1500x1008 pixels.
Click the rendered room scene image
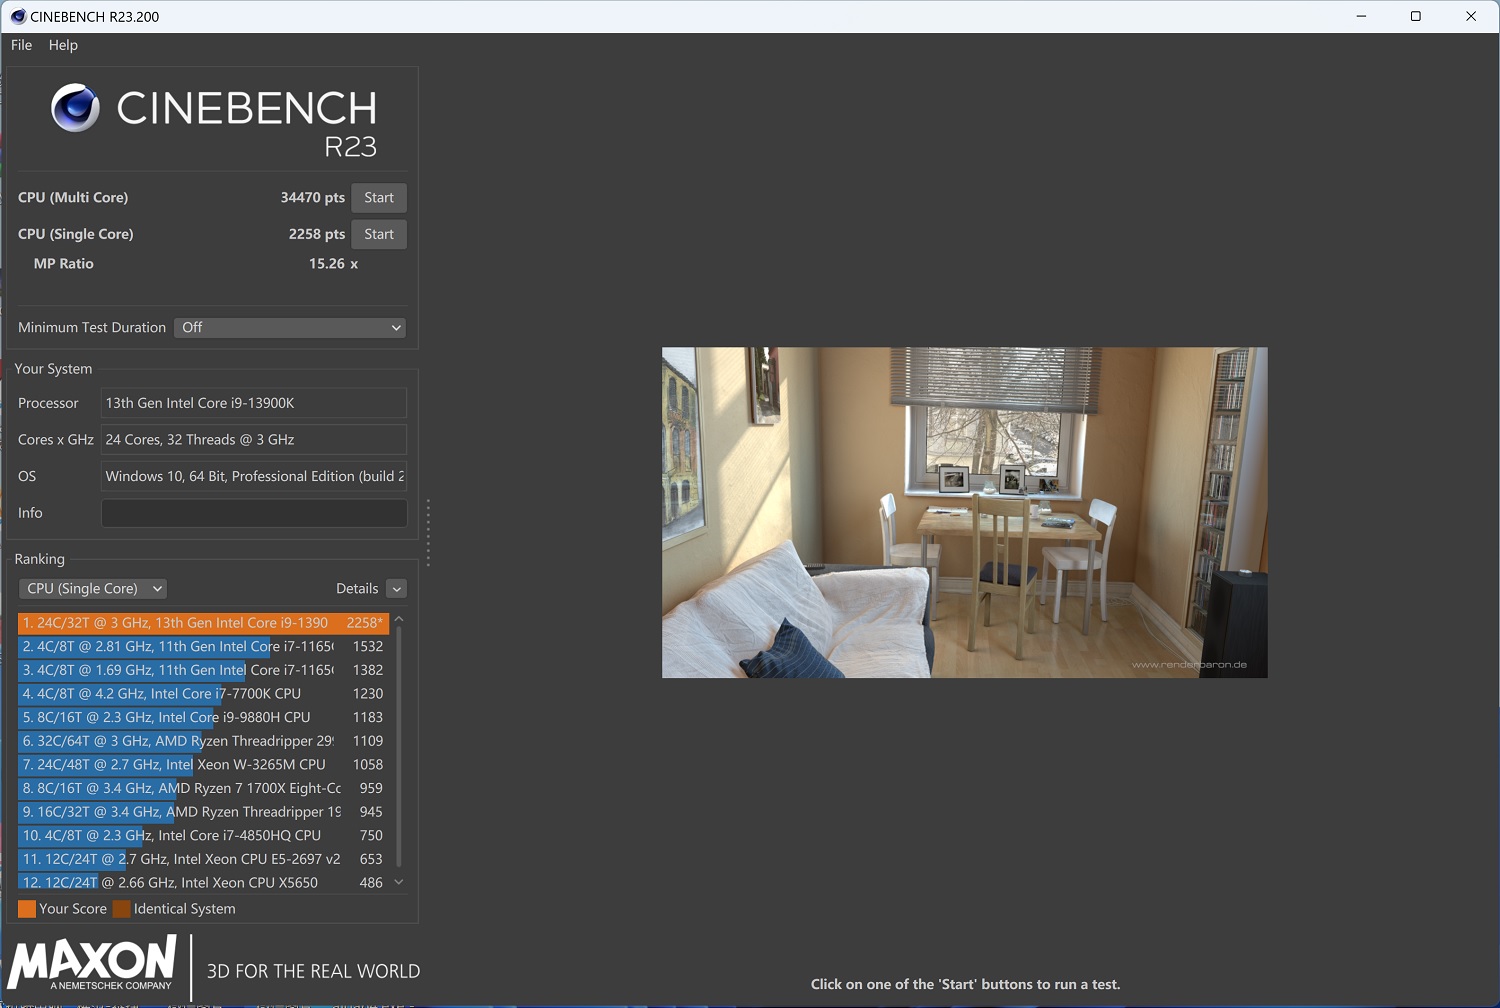(x=965, y=512)
